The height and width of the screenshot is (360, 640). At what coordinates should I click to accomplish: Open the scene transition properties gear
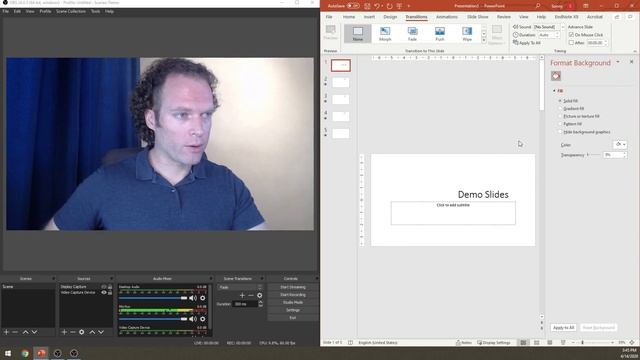(260, 295)
